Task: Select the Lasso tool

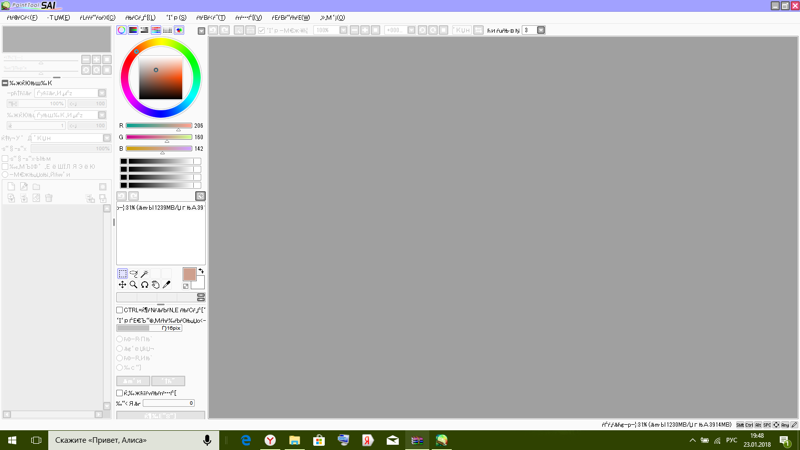Action: [x=134, y=274]
